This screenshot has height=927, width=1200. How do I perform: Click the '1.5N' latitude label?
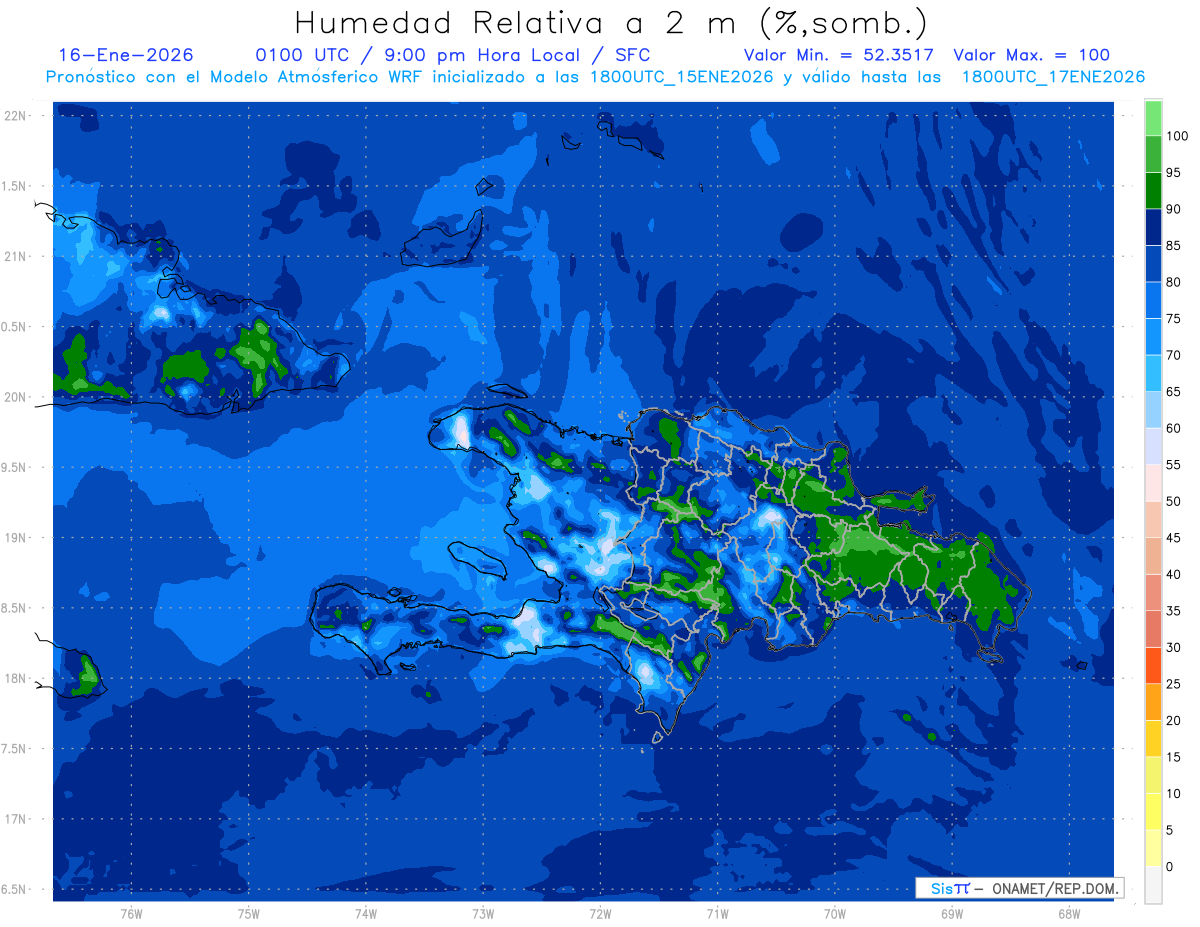(13, 186)
